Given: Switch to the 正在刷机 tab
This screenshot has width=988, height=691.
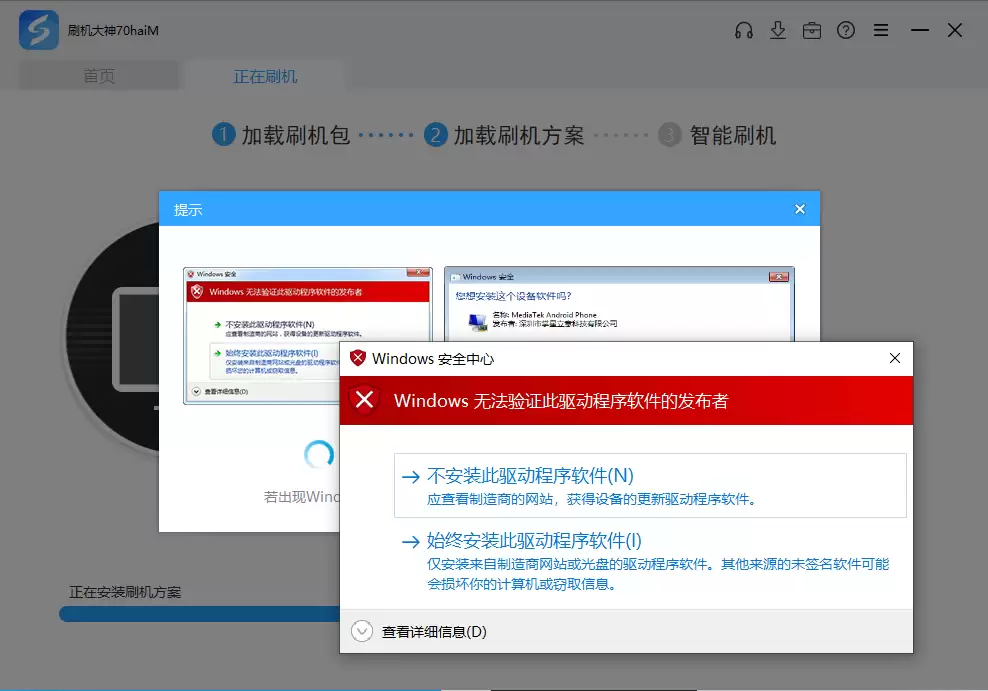Looking at the screenshot, I should pyautogui.click(x=264, y=74).
